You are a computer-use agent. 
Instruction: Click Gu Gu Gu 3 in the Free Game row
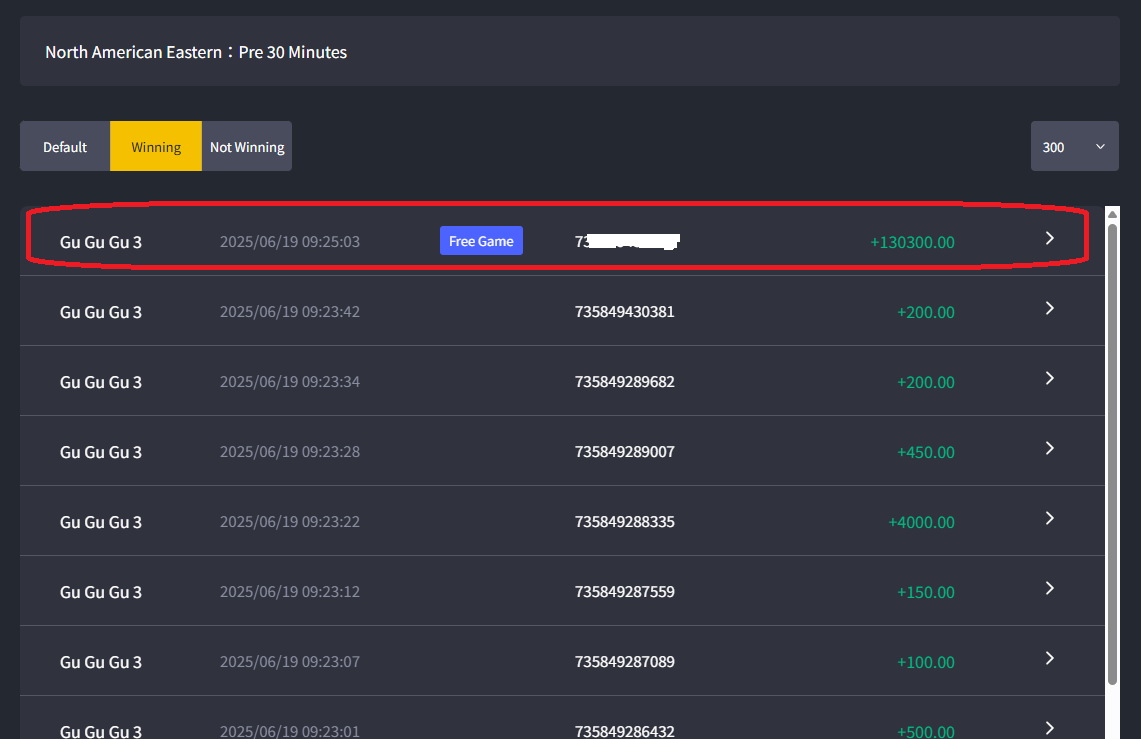tap(100, 242)
